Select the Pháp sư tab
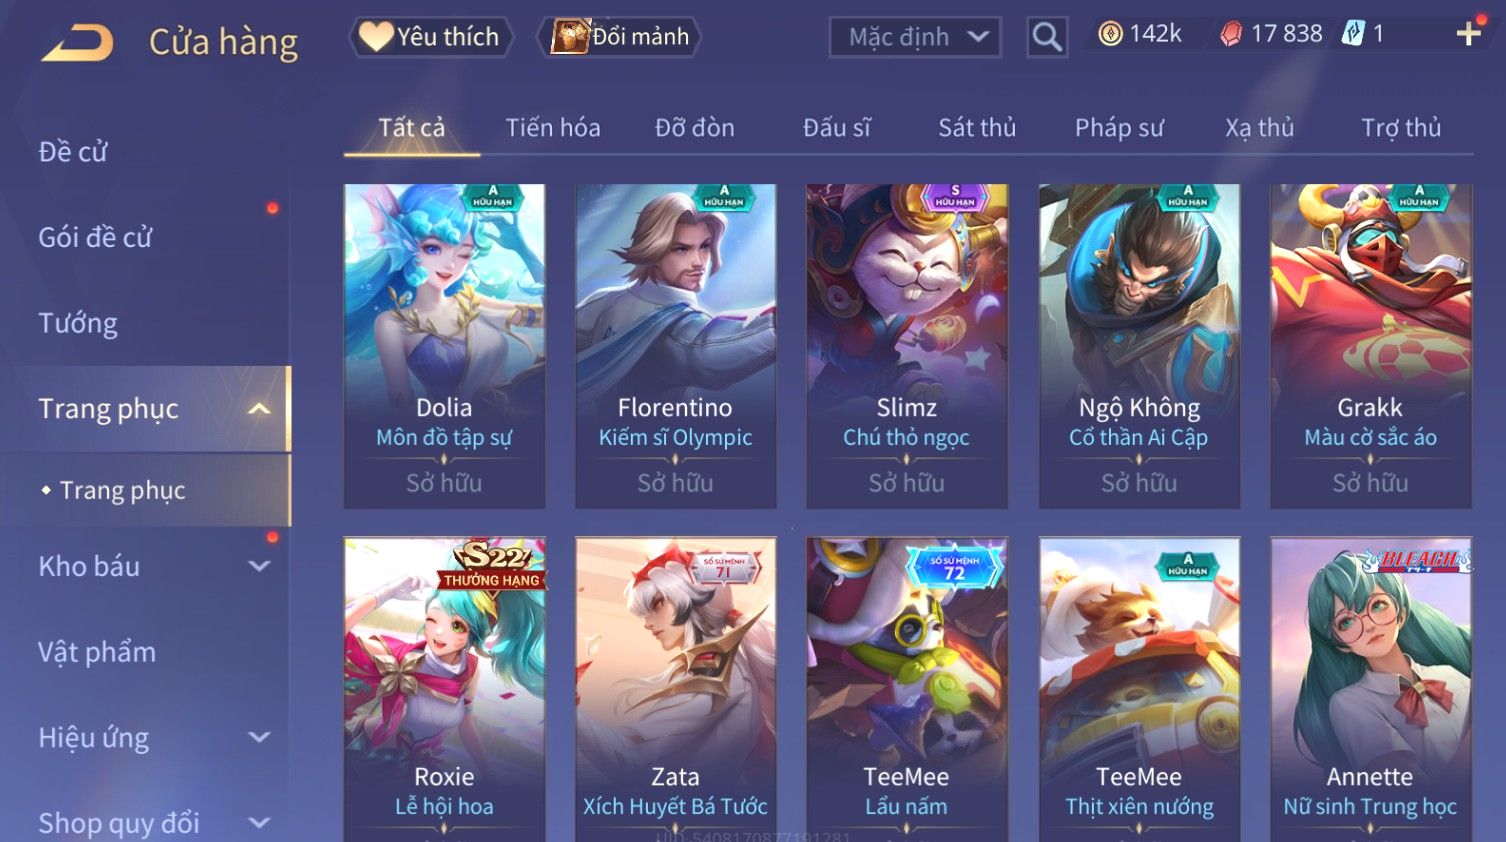 [1119, 128]
